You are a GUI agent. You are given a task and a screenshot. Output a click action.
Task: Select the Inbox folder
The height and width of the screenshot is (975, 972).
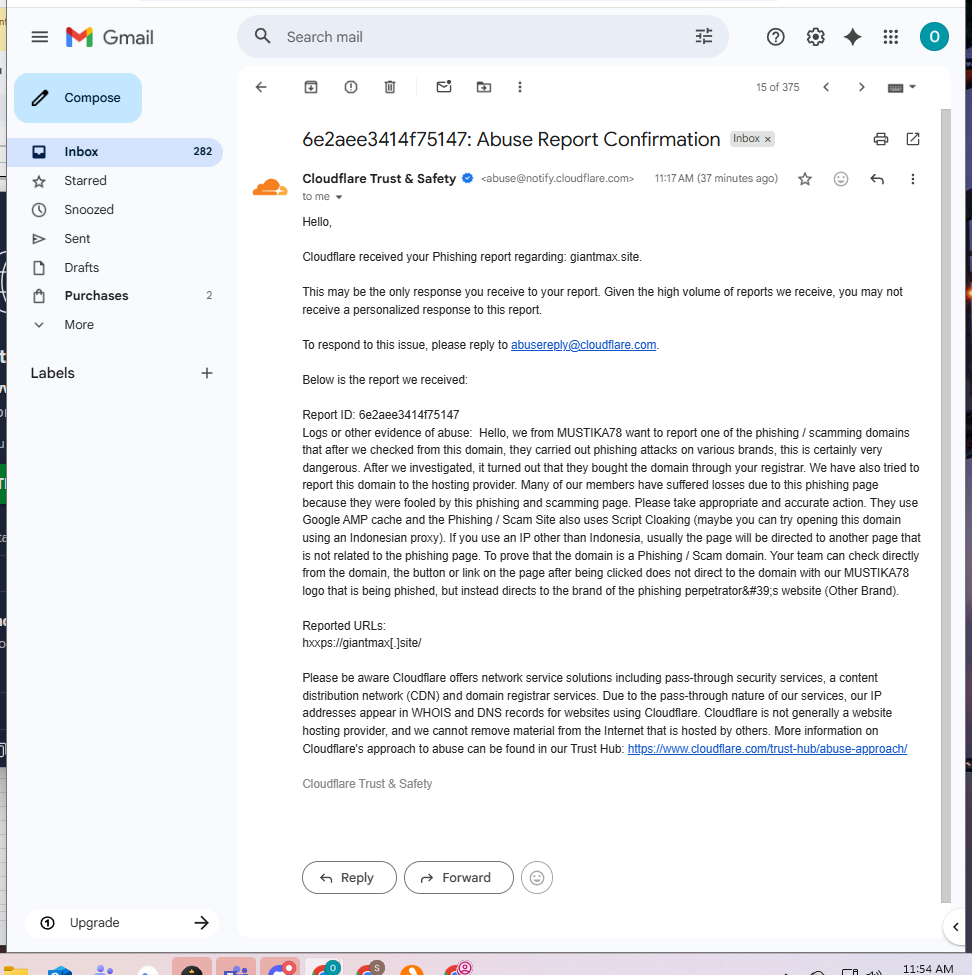click(115, 152)
